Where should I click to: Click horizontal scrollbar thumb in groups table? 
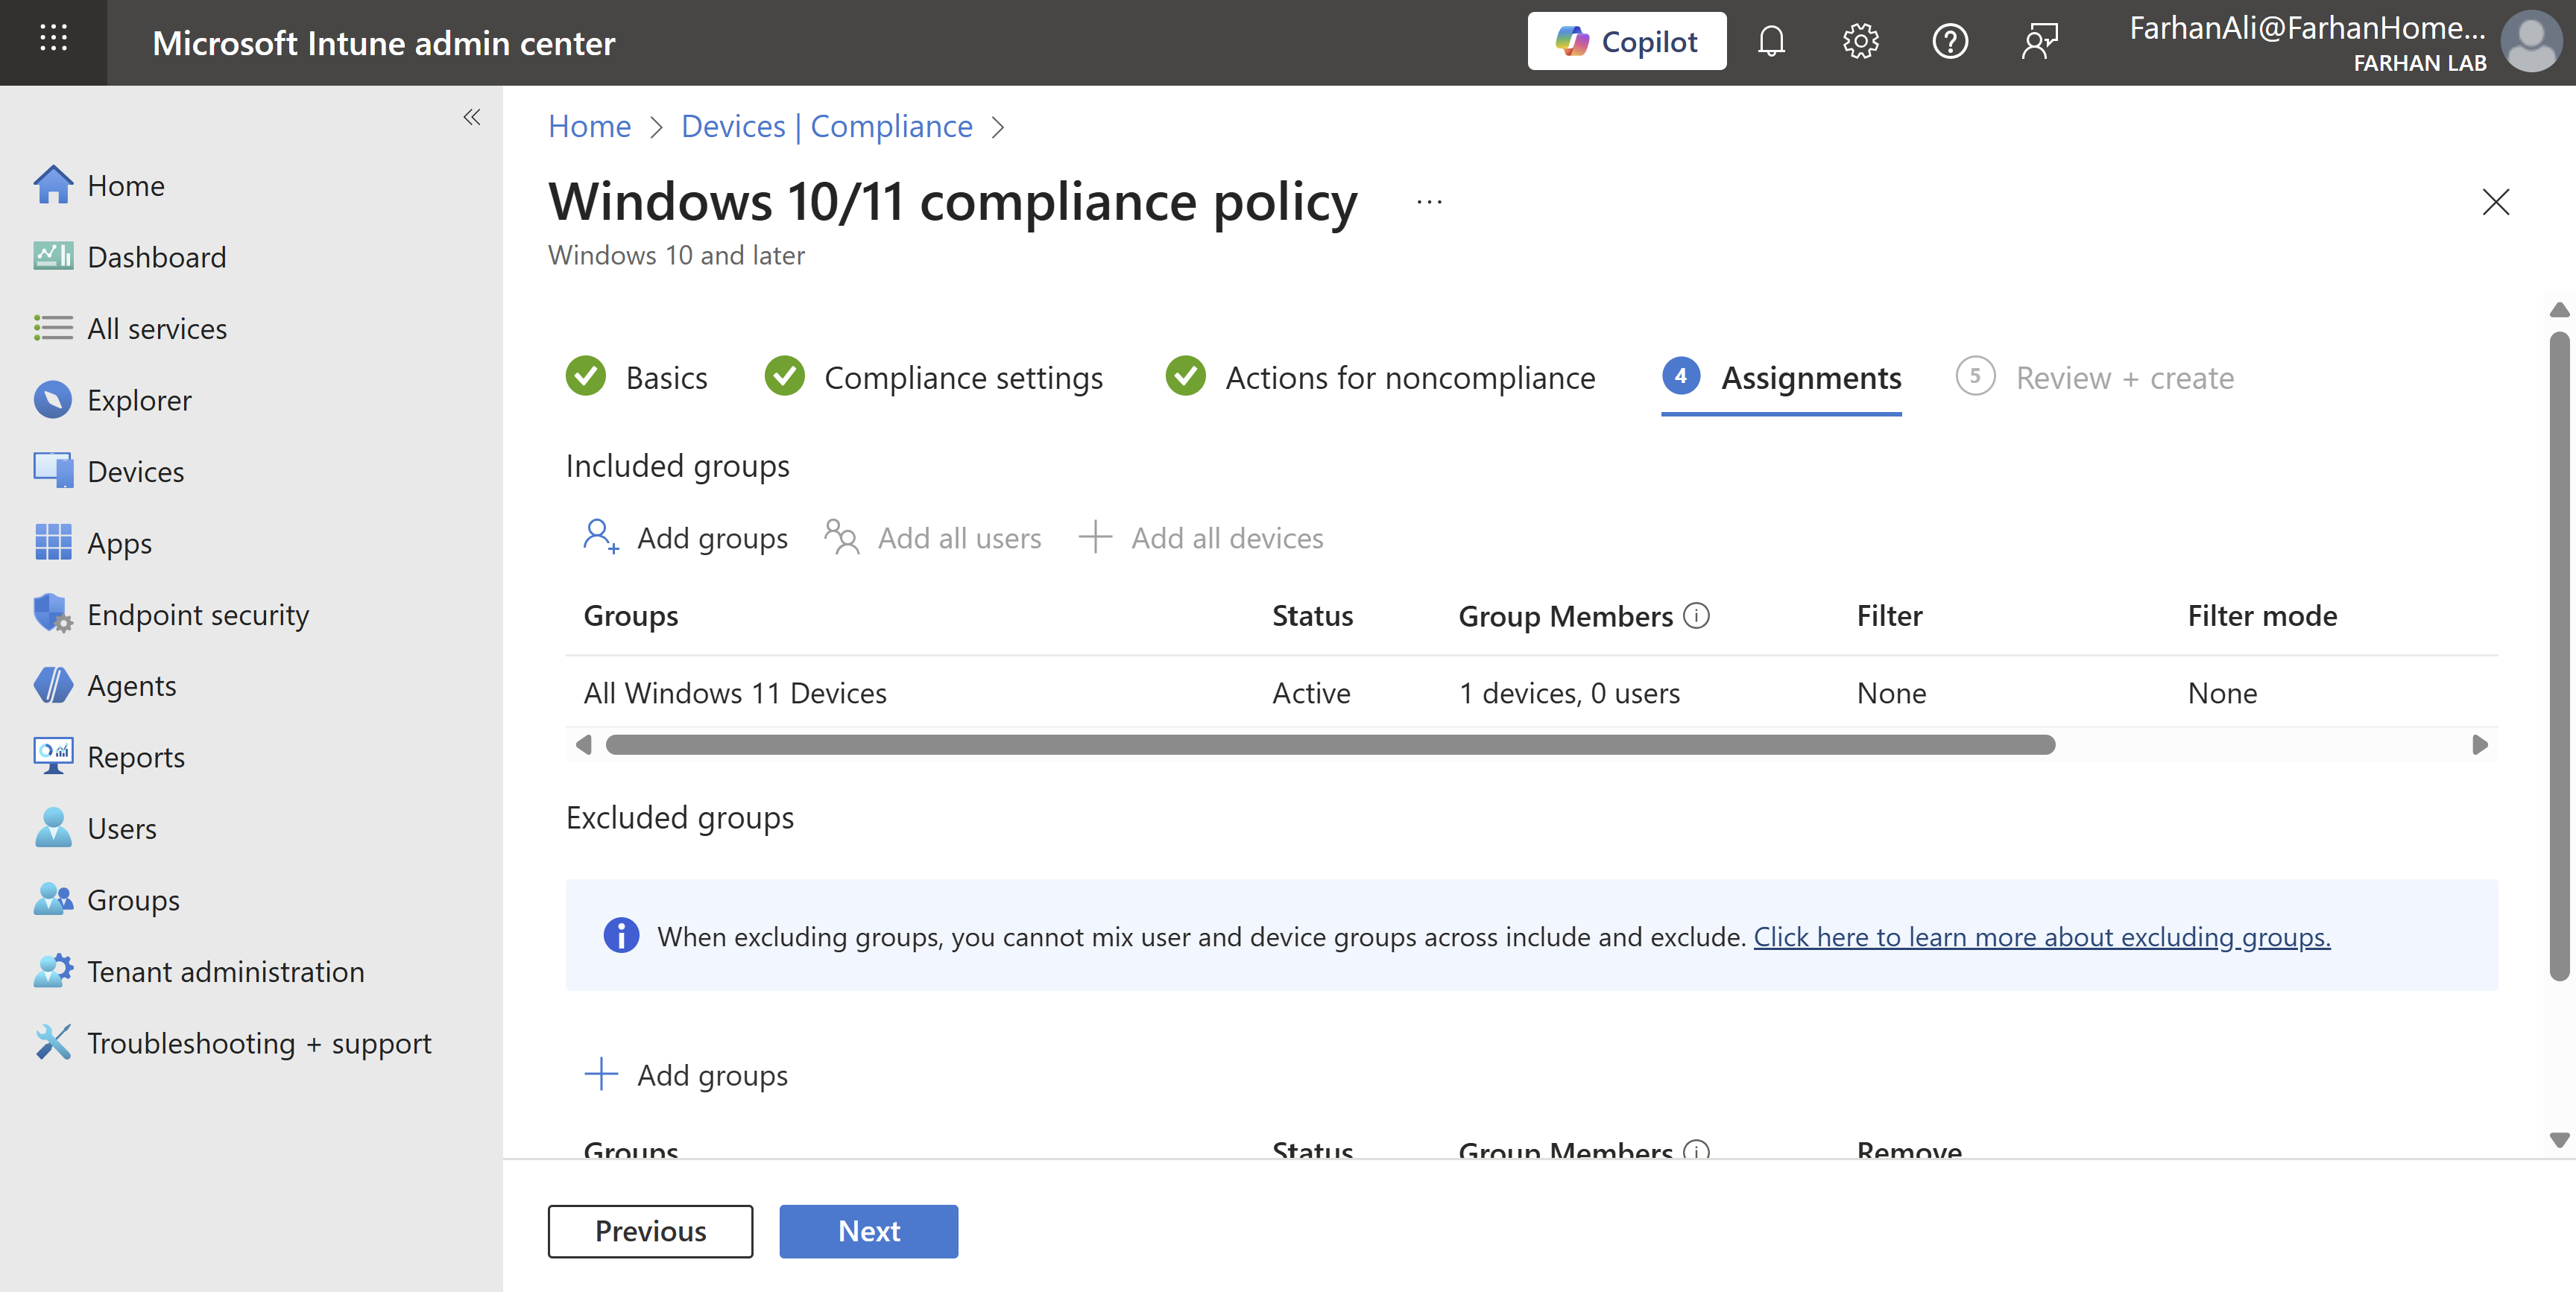point(1330,745)
